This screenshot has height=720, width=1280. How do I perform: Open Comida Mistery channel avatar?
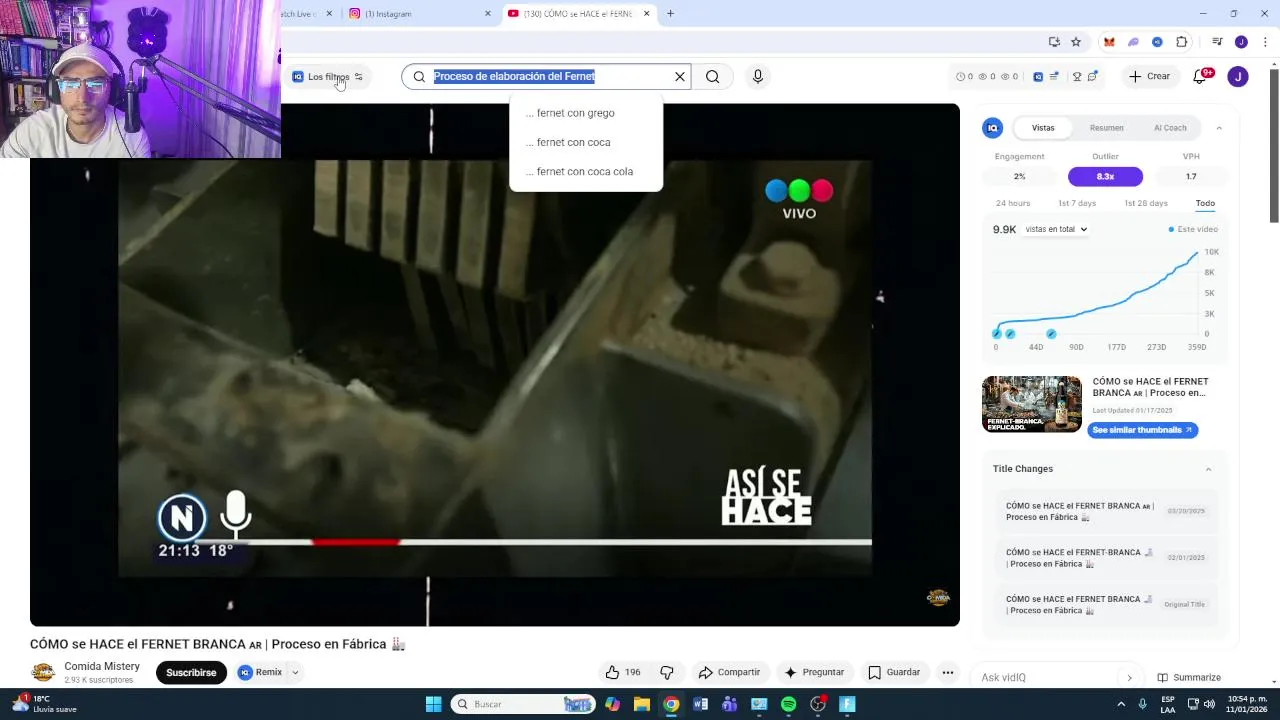(43, 672)
